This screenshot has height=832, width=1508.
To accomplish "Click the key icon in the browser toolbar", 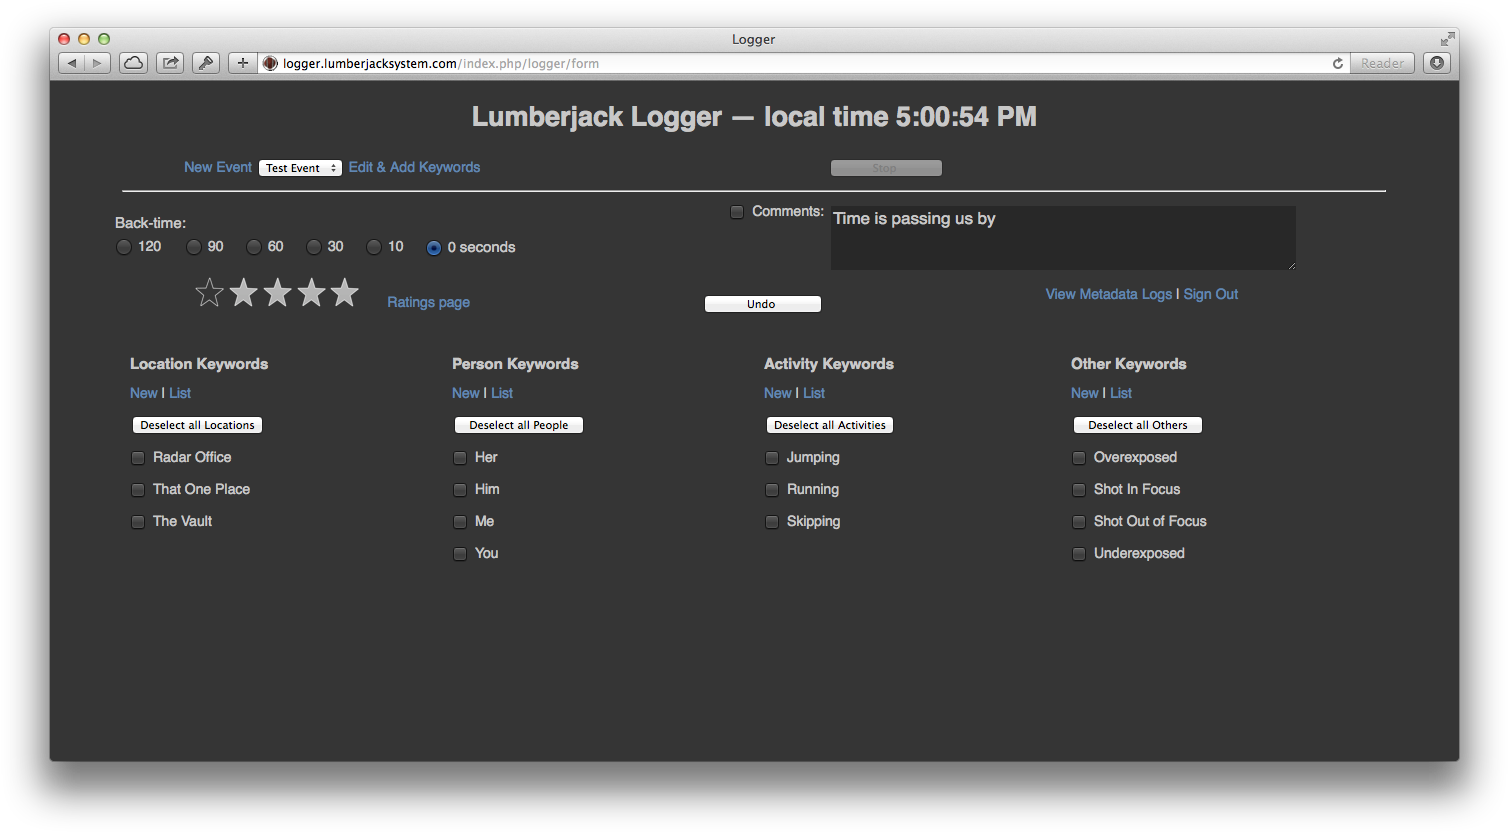I will pyautogui.click(x=206, y=62).
